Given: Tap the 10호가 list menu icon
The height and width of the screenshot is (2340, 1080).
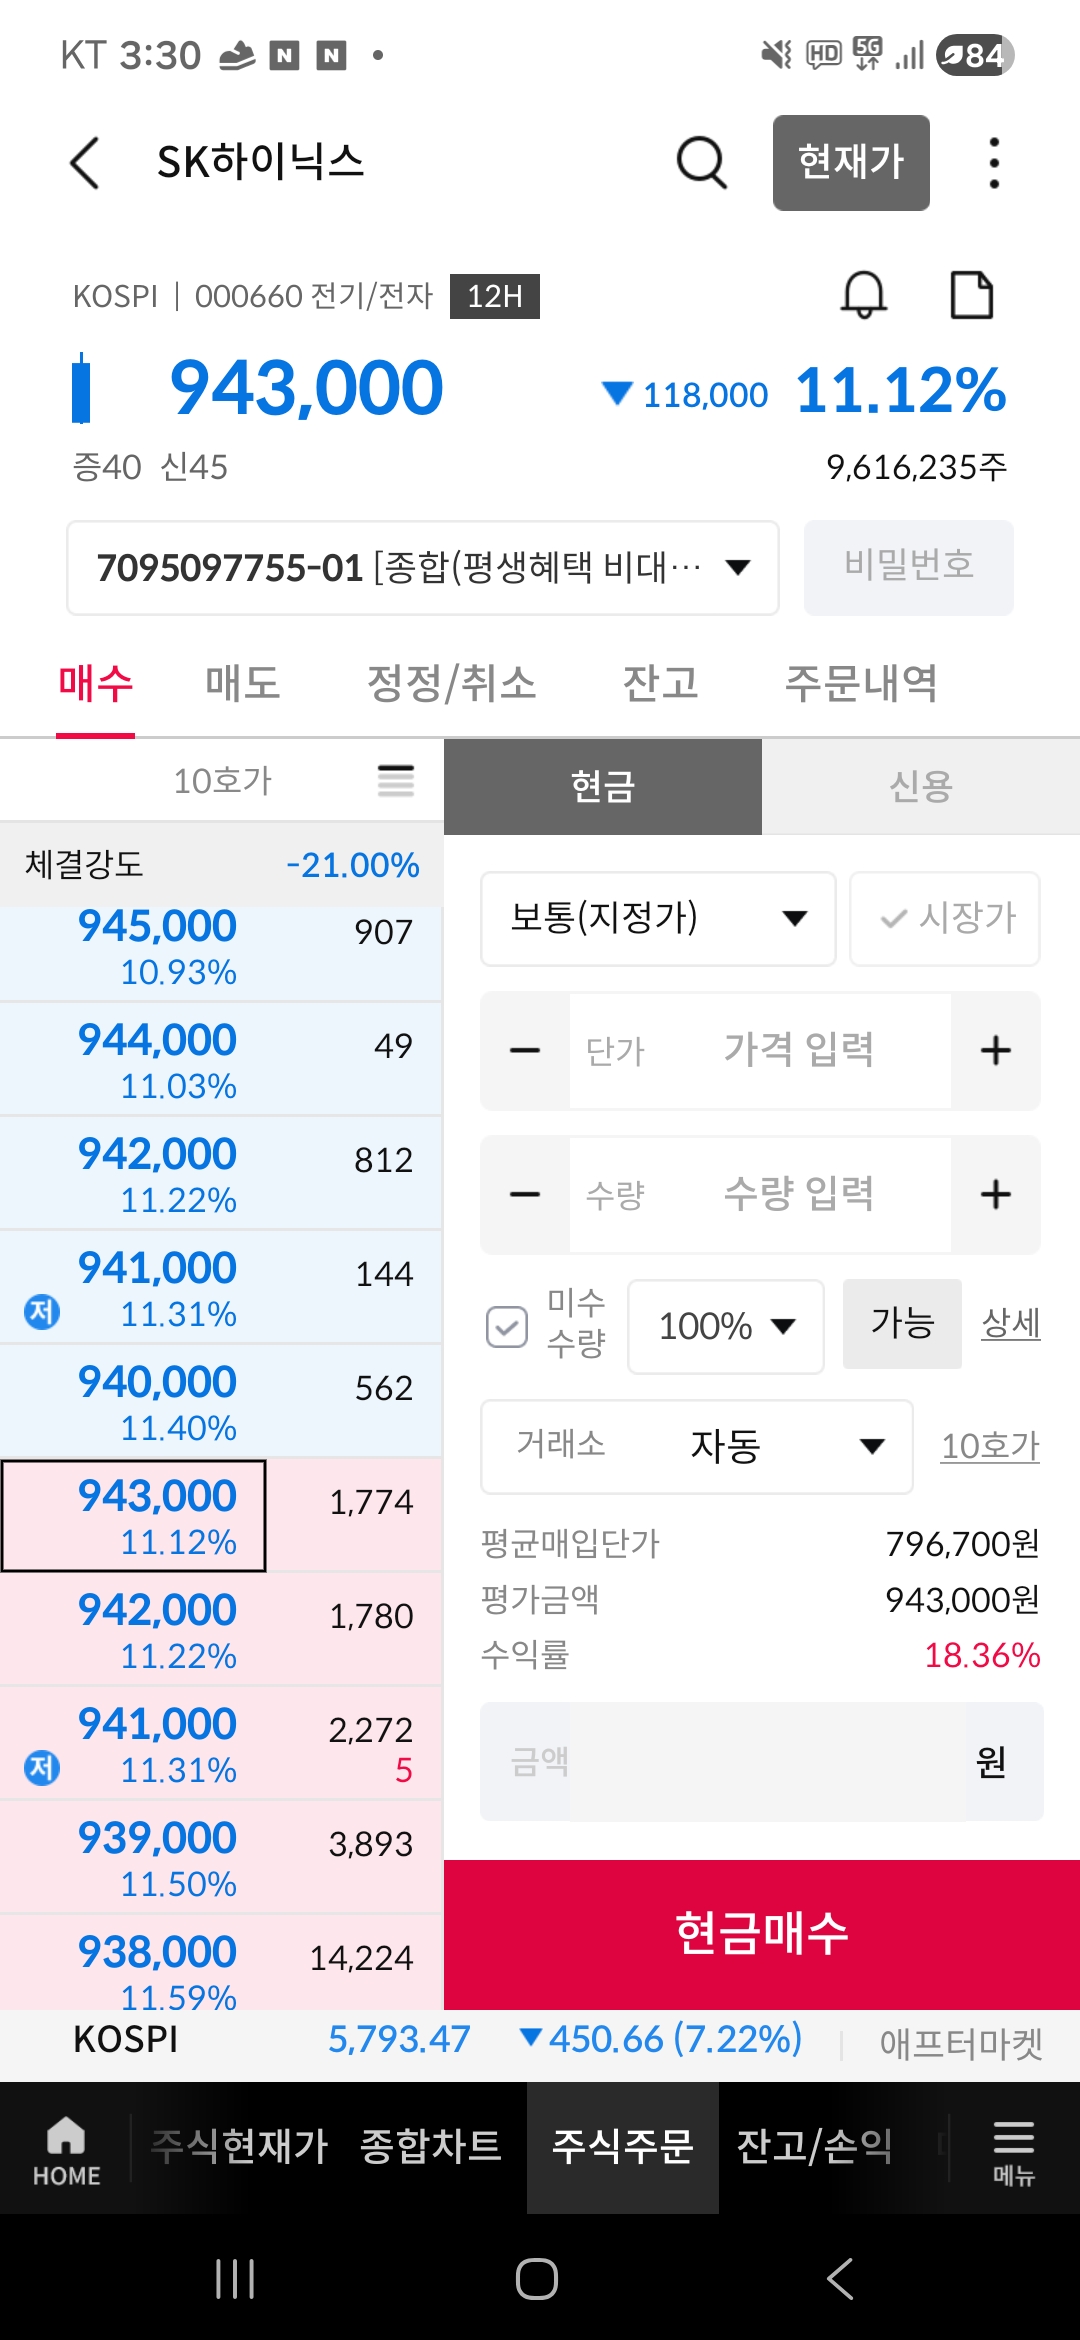Looking at the screenshot, I should point(396,780).
